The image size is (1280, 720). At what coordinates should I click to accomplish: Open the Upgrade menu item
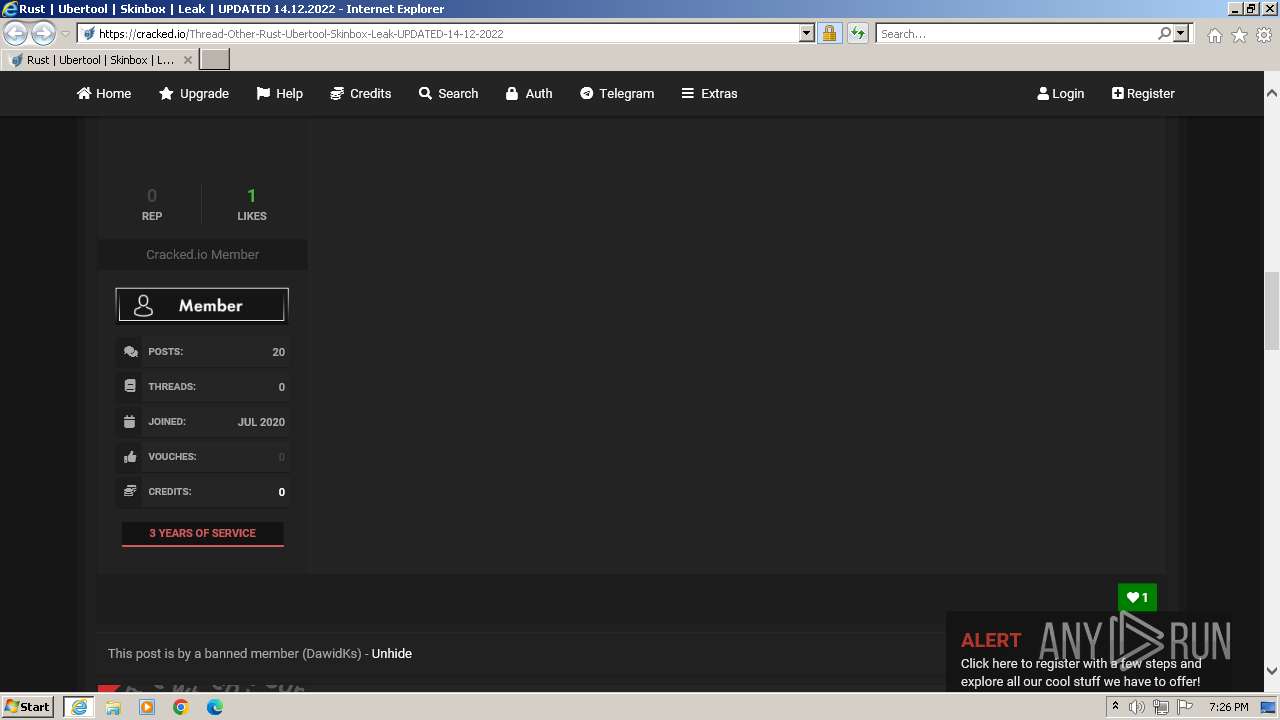[194, 93]
